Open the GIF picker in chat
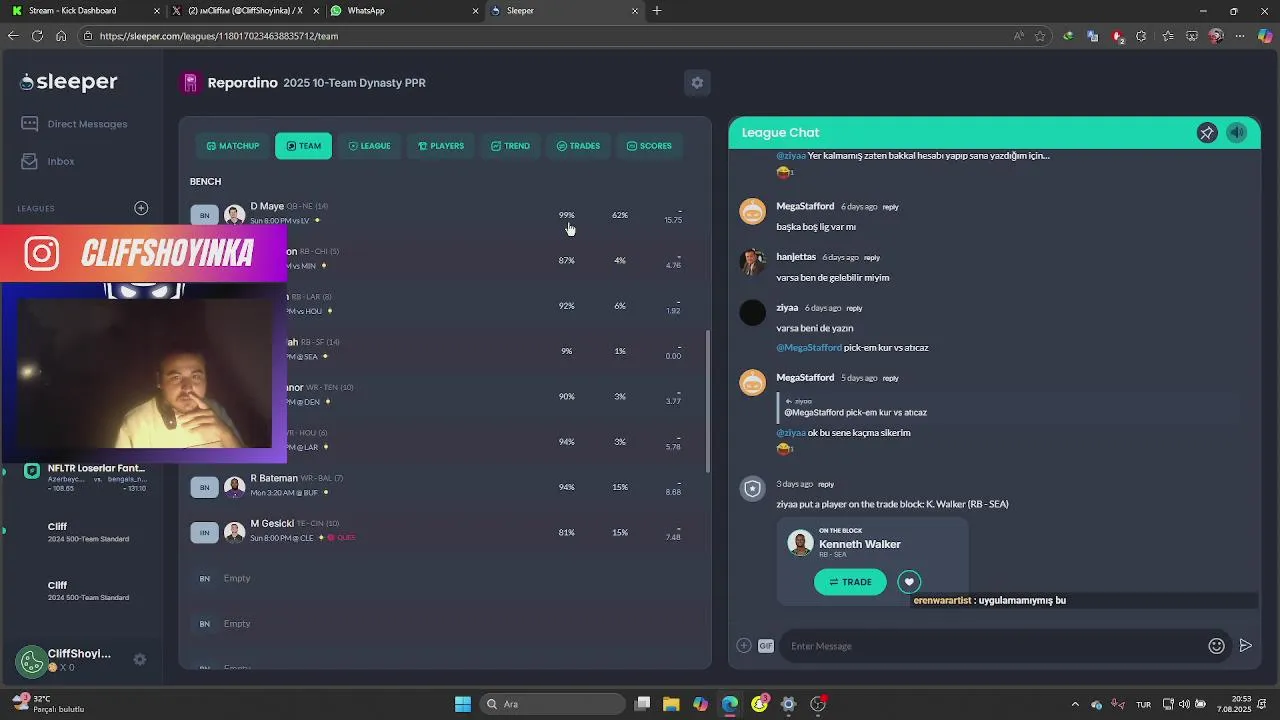 (x=766, y=646)
